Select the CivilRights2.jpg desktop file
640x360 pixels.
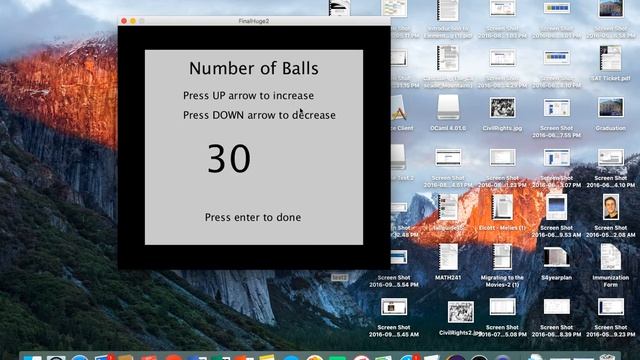click(461, 312)
